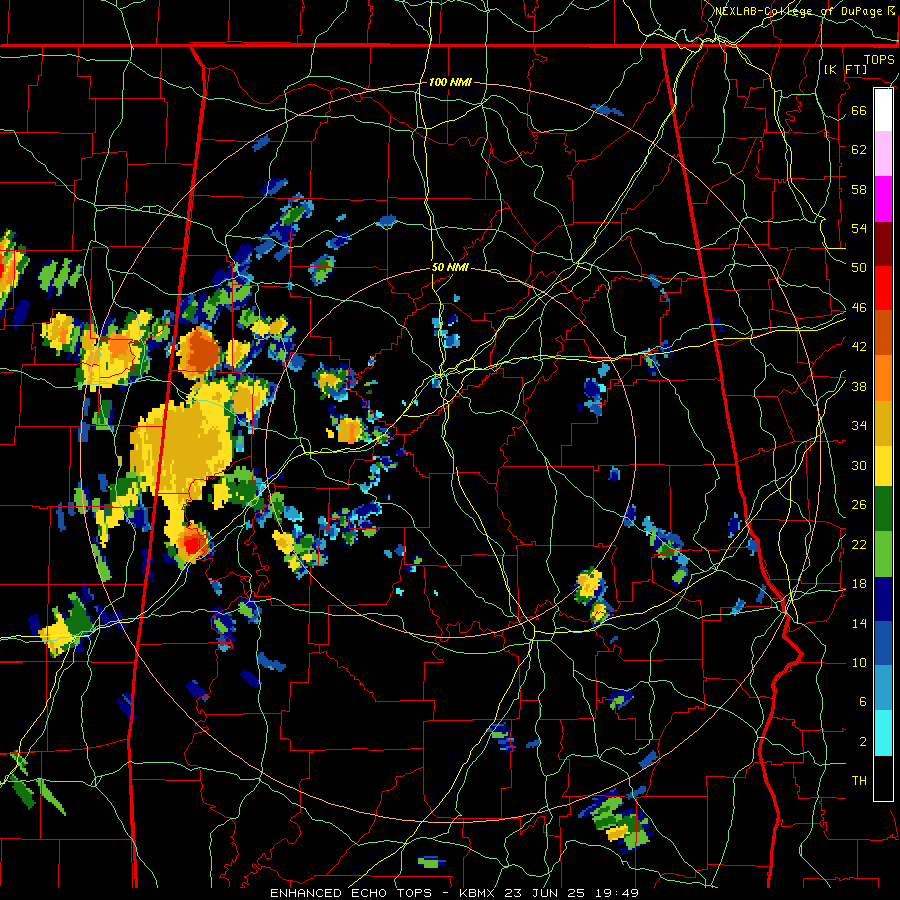900x900 pixels.
Task: Click the white swatch atop the tops scale
Action: pos(883,110)
